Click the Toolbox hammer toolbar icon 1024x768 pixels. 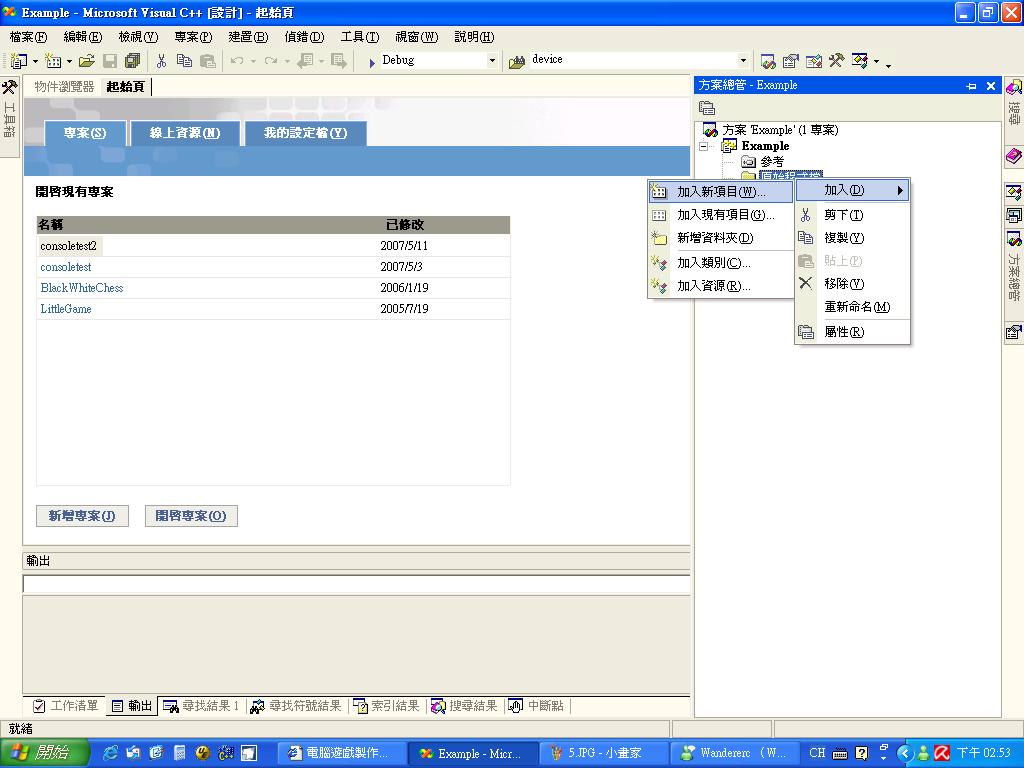click(x=836, y=61)
